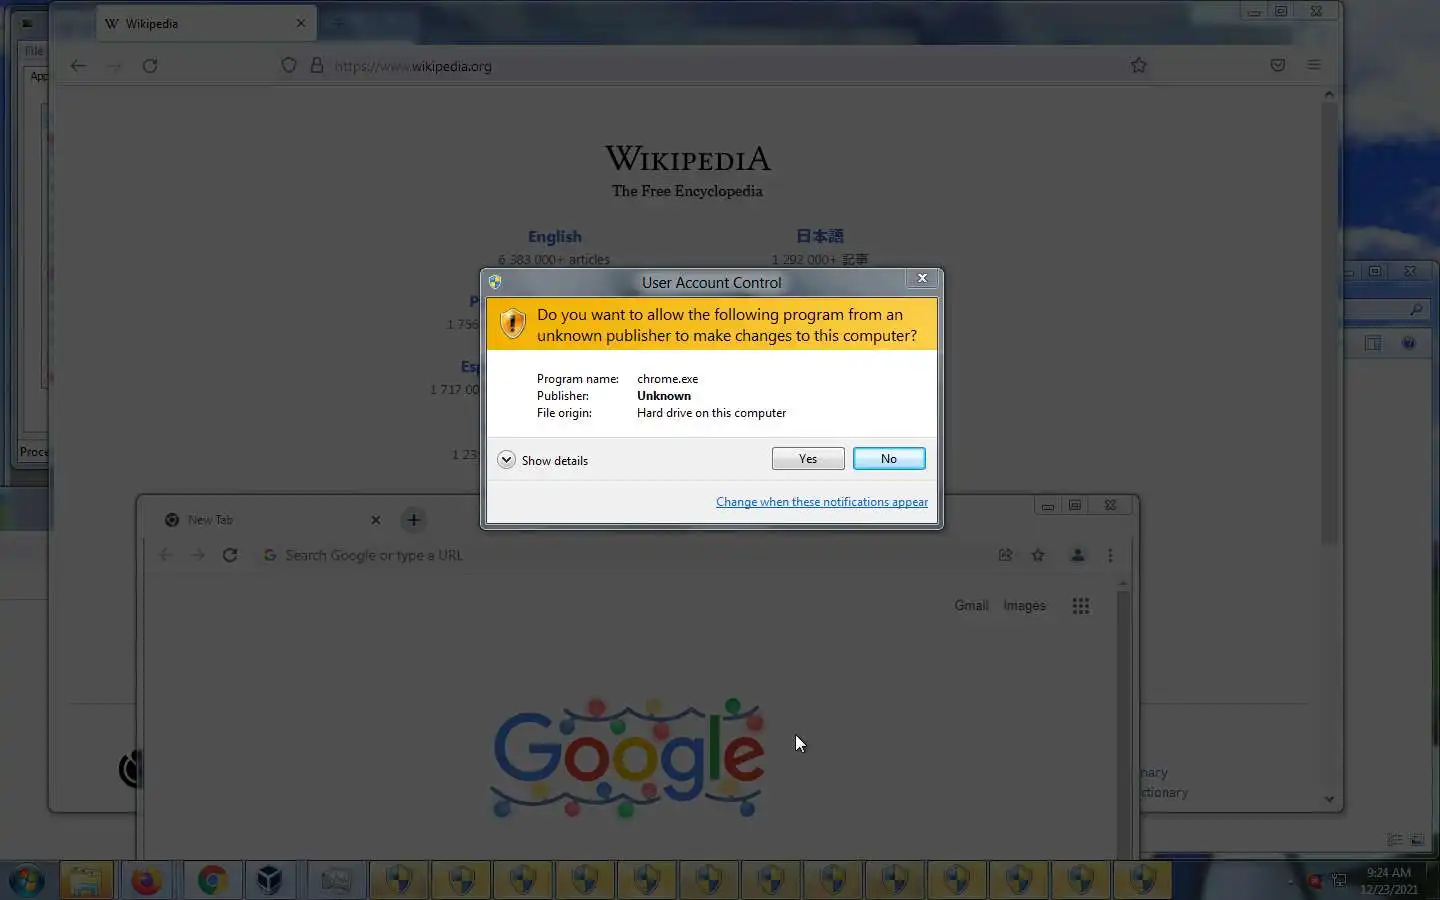Click the yellow warning shield icon in UAC banner

(x=512, y=323)
